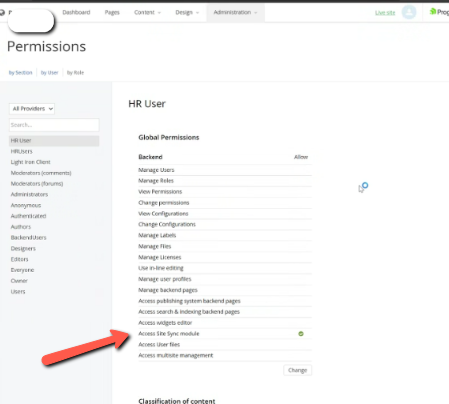Click the View Permissions row

pyautogui.click(x=225, y=192)
